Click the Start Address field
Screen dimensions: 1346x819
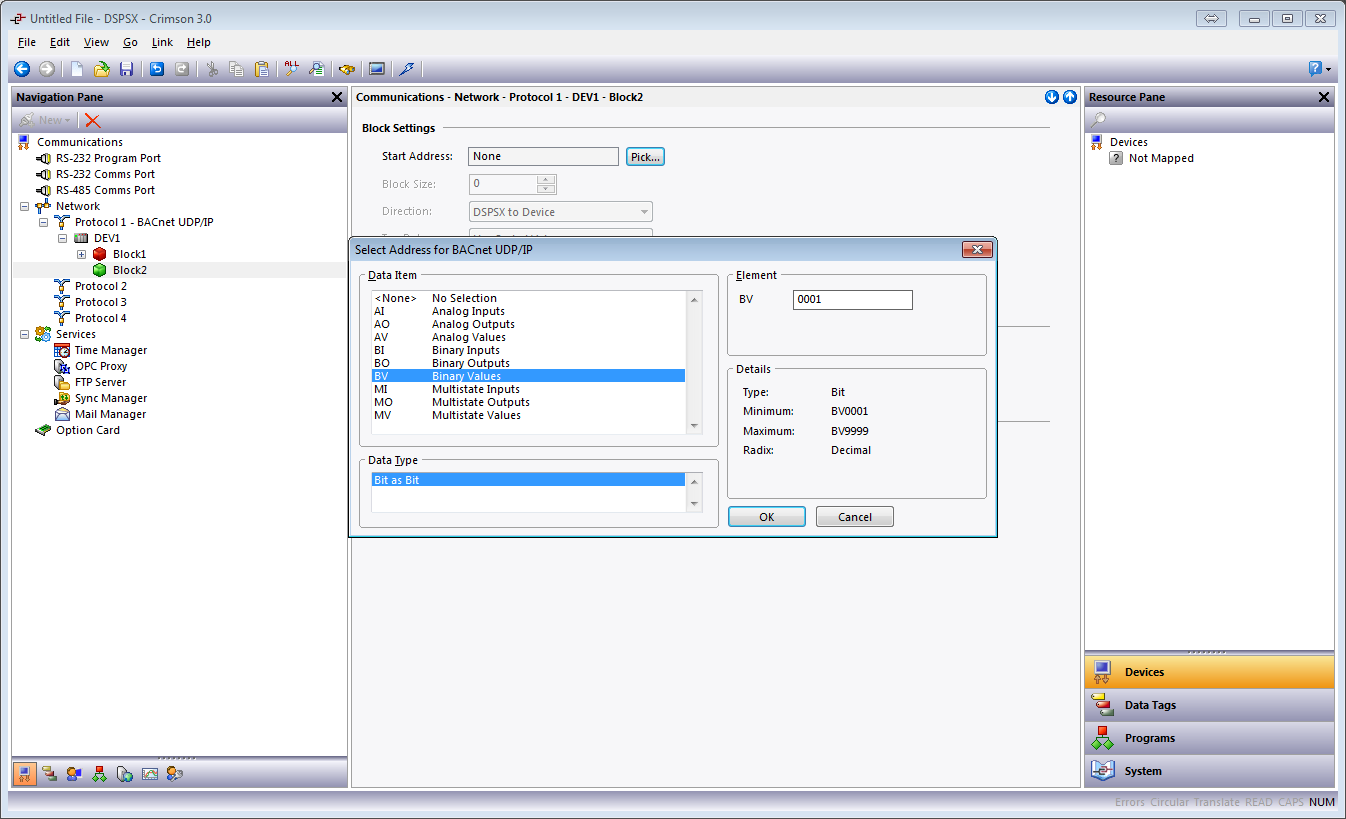[x=543, y=156]
